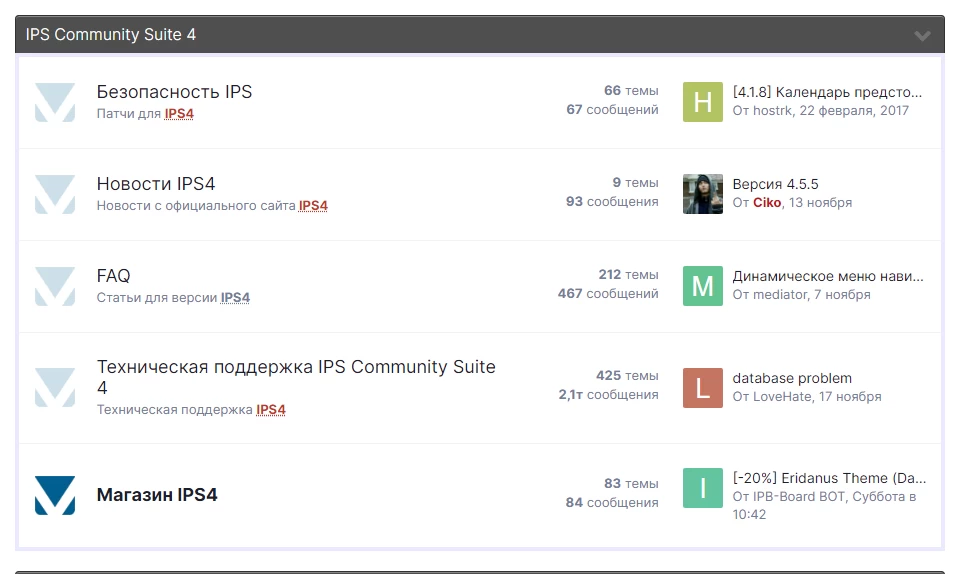Open Ciko's profile link

pos(767,202)
